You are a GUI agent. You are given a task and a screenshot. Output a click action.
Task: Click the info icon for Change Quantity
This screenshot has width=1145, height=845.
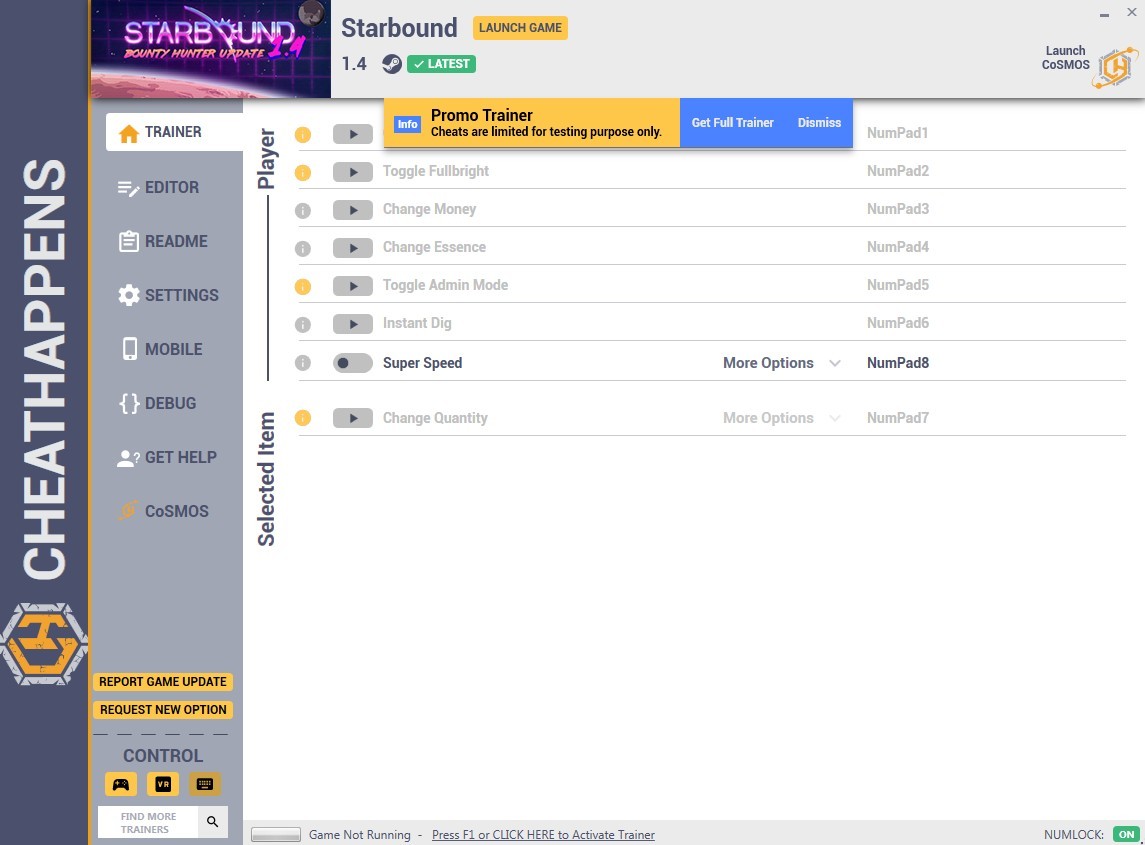coord(302,418)
